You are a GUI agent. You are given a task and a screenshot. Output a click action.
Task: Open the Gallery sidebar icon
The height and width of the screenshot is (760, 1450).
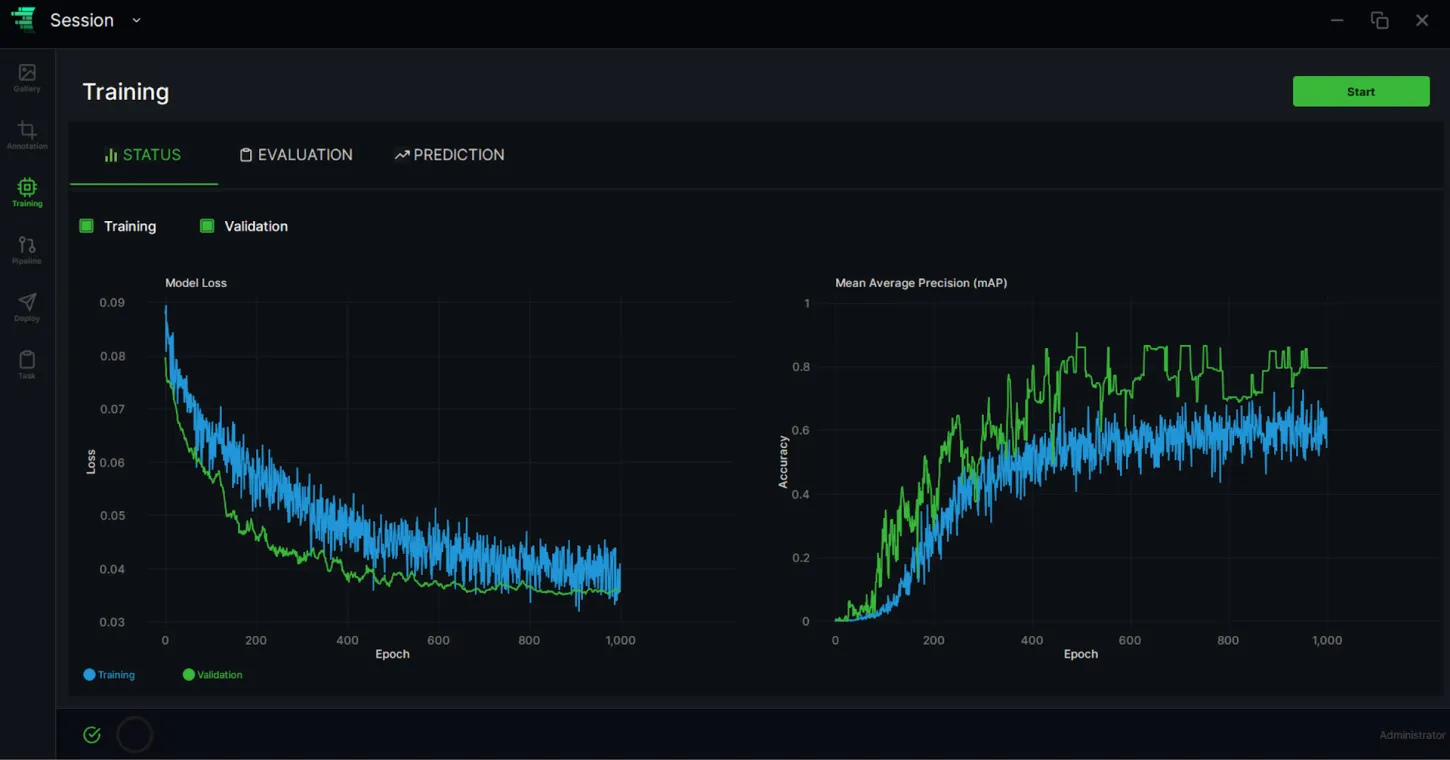27,77
